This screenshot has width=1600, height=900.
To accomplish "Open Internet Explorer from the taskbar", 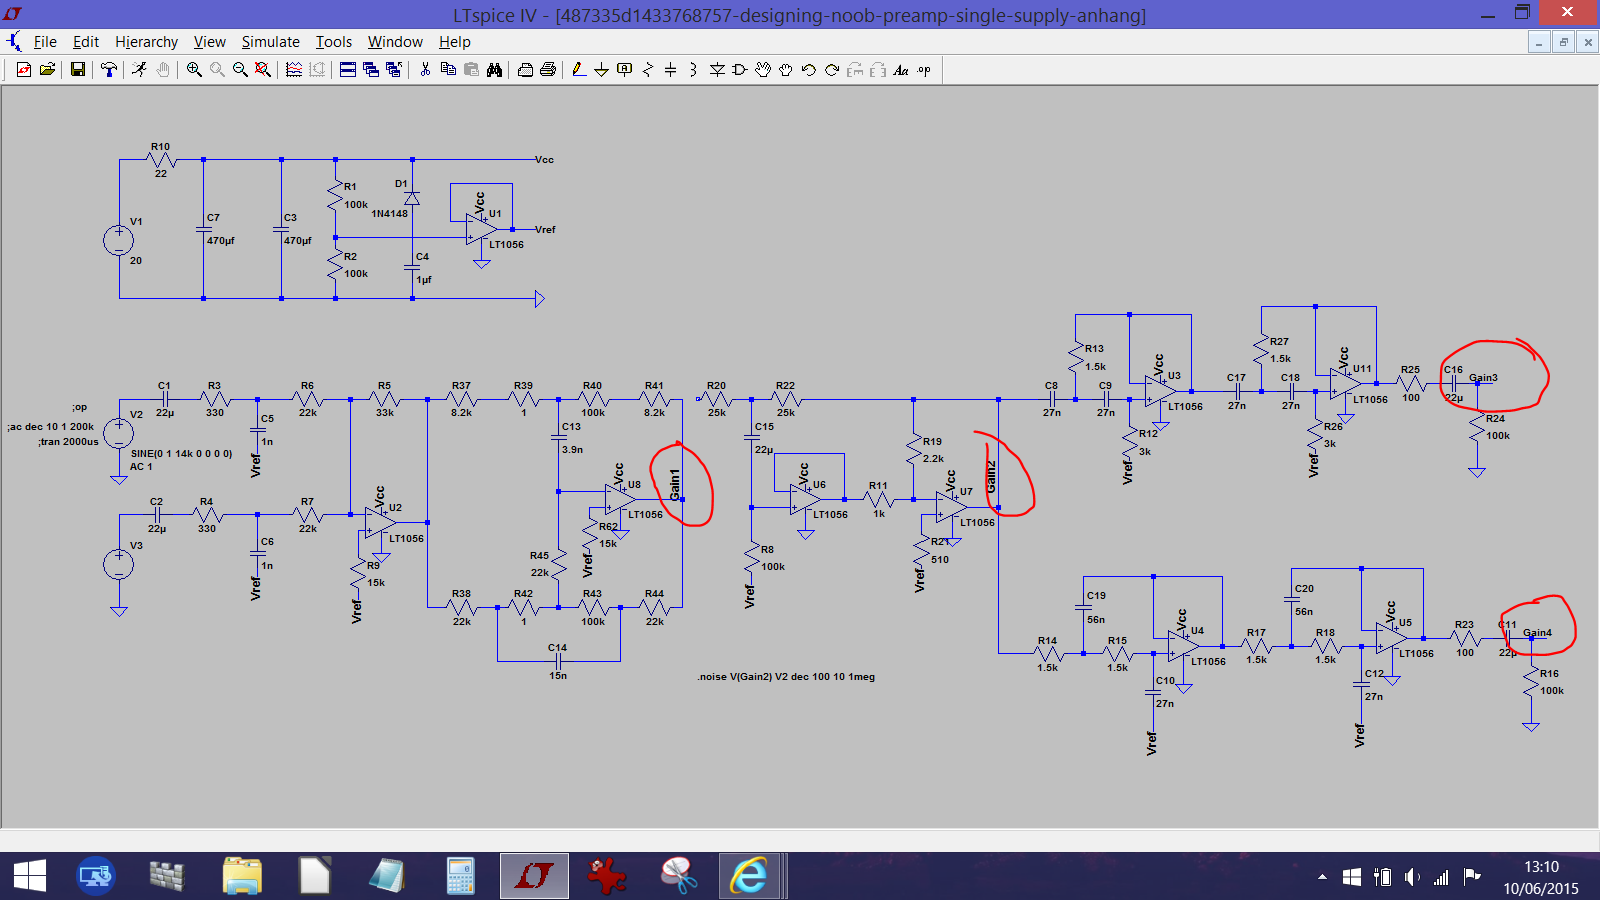I will tap(748, 877).
